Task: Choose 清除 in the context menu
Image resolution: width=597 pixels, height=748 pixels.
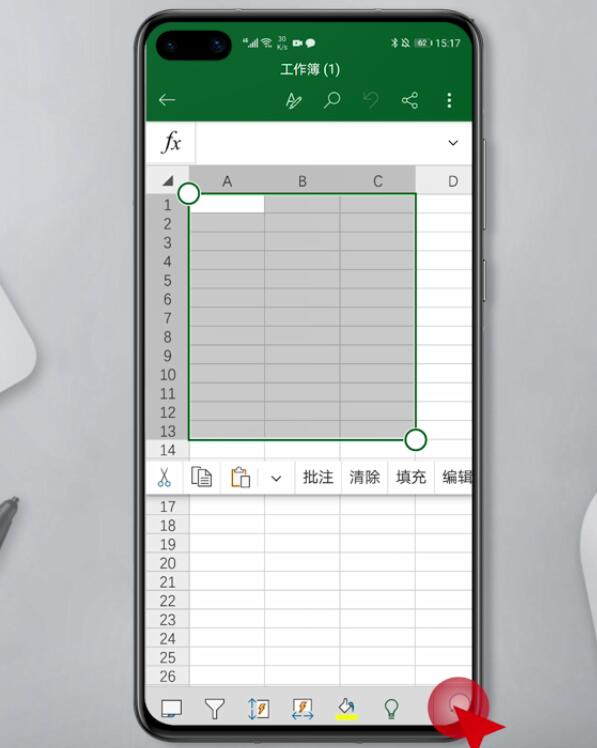Action: 364,477
